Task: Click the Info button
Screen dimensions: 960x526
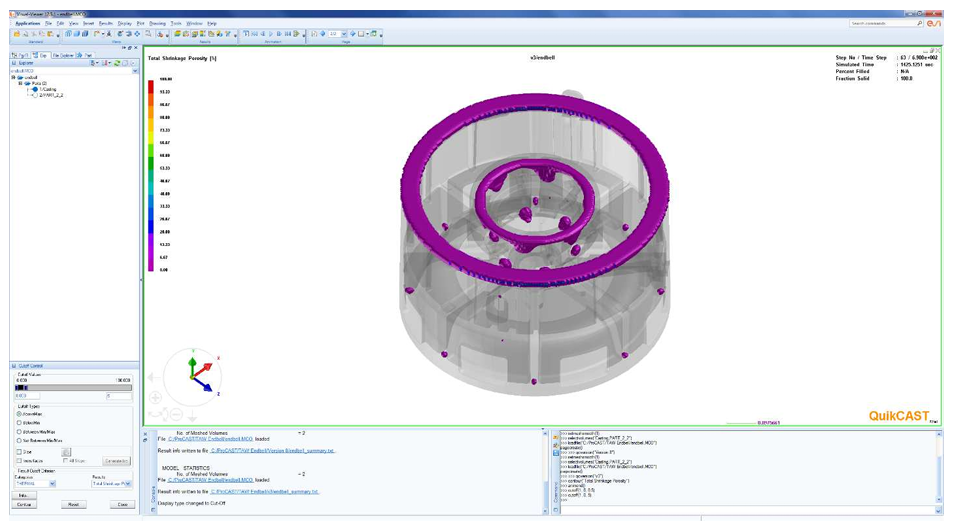Action: [x=24, y=495]
